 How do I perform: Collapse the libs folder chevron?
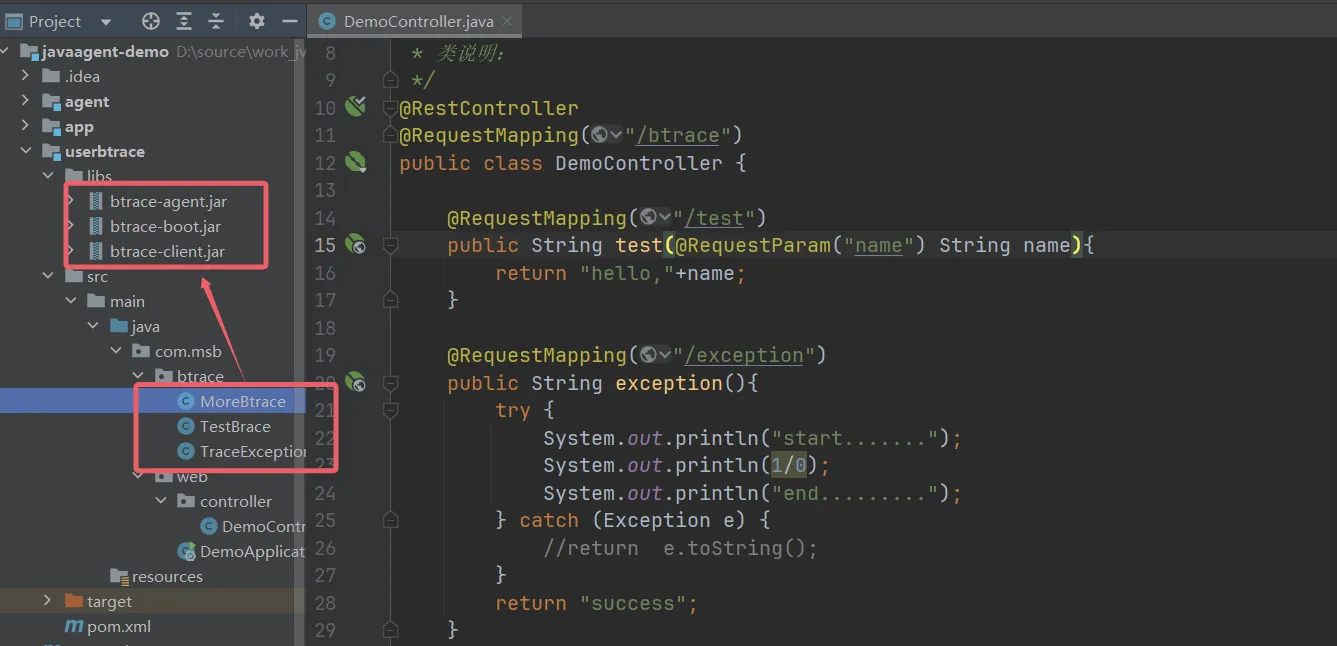click(48, 176)
